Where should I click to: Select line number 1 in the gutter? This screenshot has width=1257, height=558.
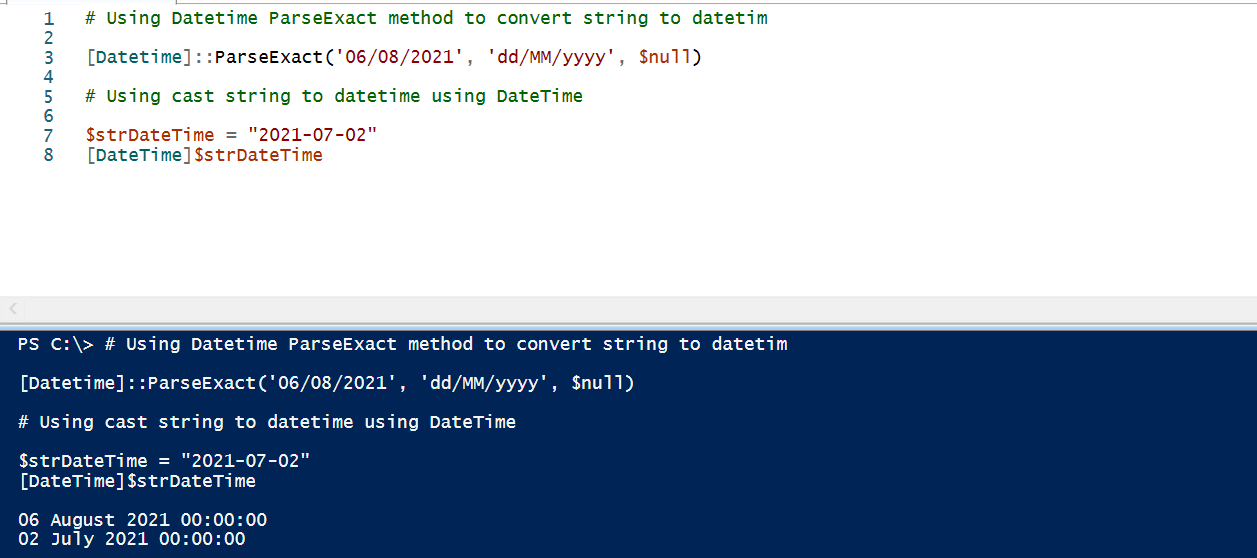[x=49, y=18]
